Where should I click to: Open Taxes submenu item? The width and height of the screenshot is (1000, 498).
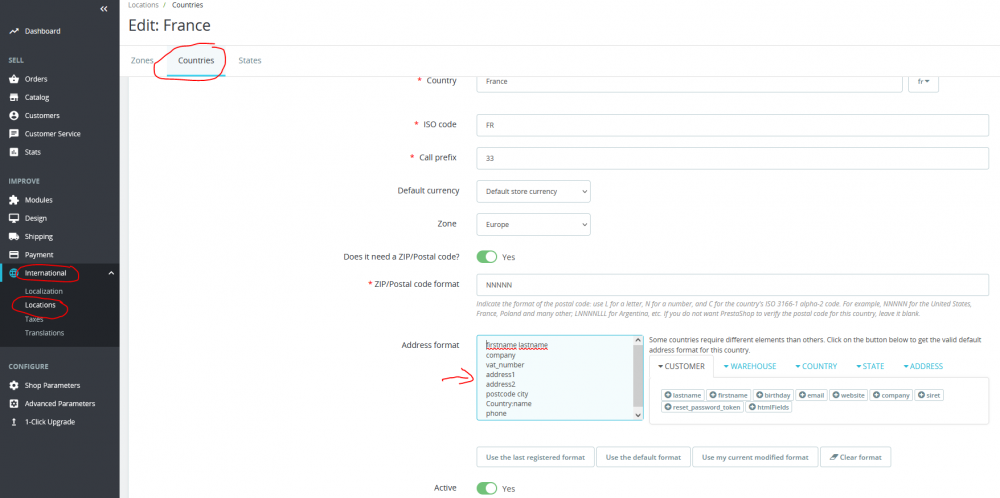pyautogui.click(x=34, y=319)
